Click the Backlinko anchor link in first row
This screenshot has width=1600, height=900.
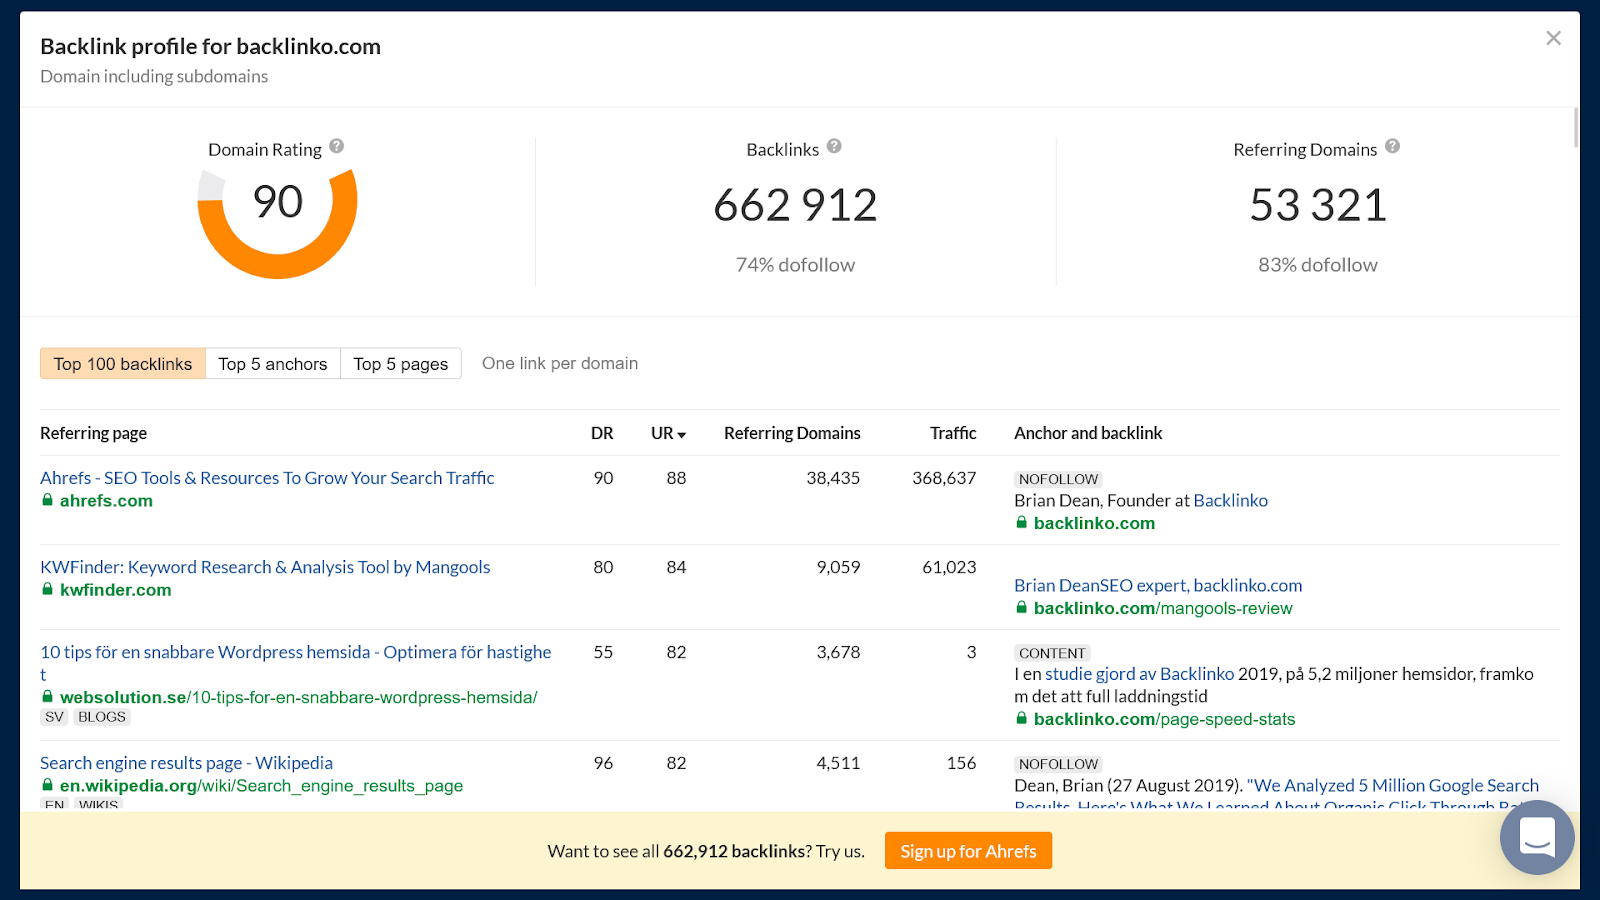tap(1230, 500)
